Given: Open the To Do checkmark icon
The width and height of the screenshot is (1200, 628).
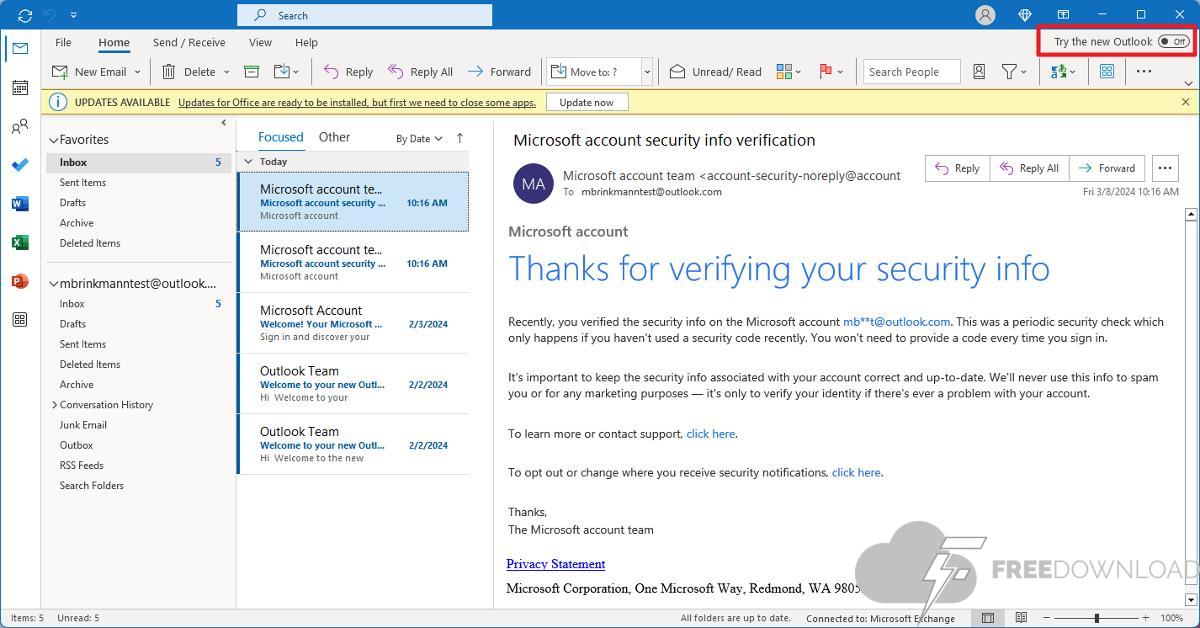Looking at the screenshot, I should click(x=19, y=165).
